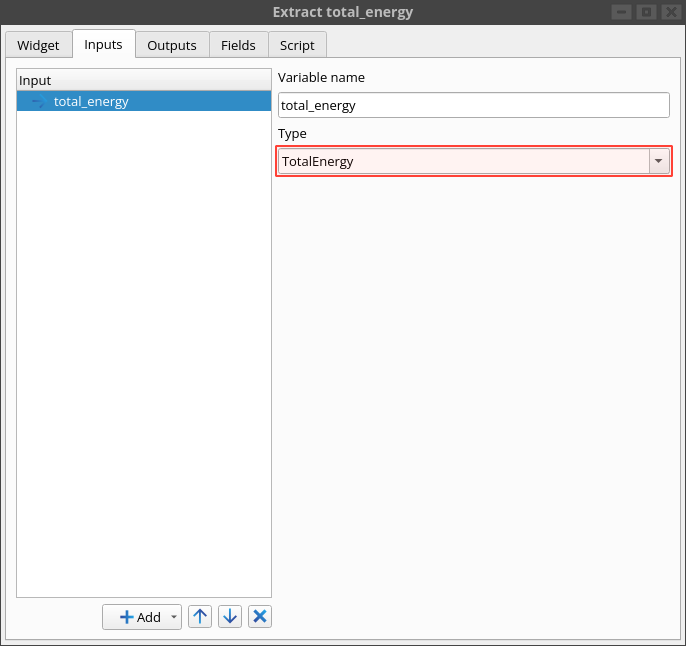Move the selected input down

pyautogui.click(x=230, y=617)
